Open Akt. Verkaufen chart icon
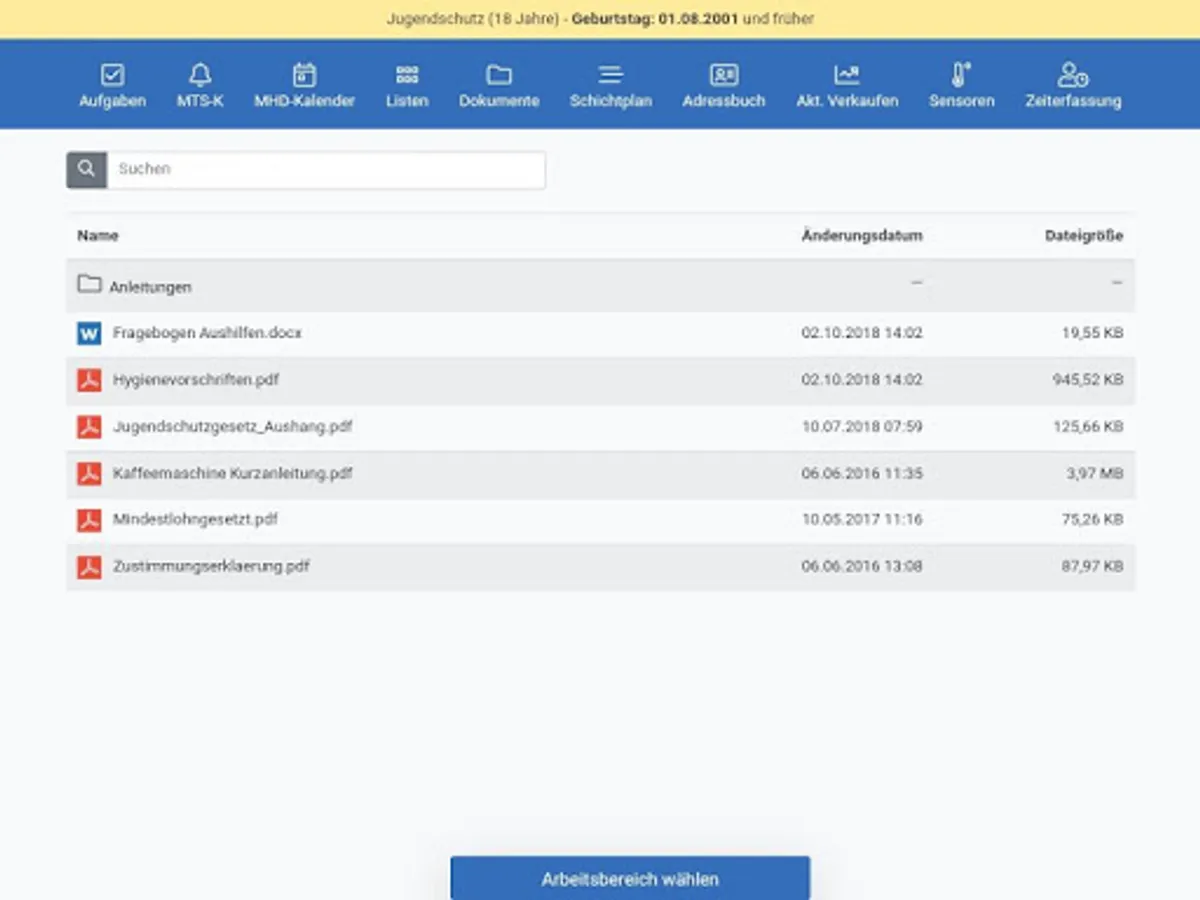This screenshot has width=1200, height=900. pyautogui.click(x=846, y=75)
